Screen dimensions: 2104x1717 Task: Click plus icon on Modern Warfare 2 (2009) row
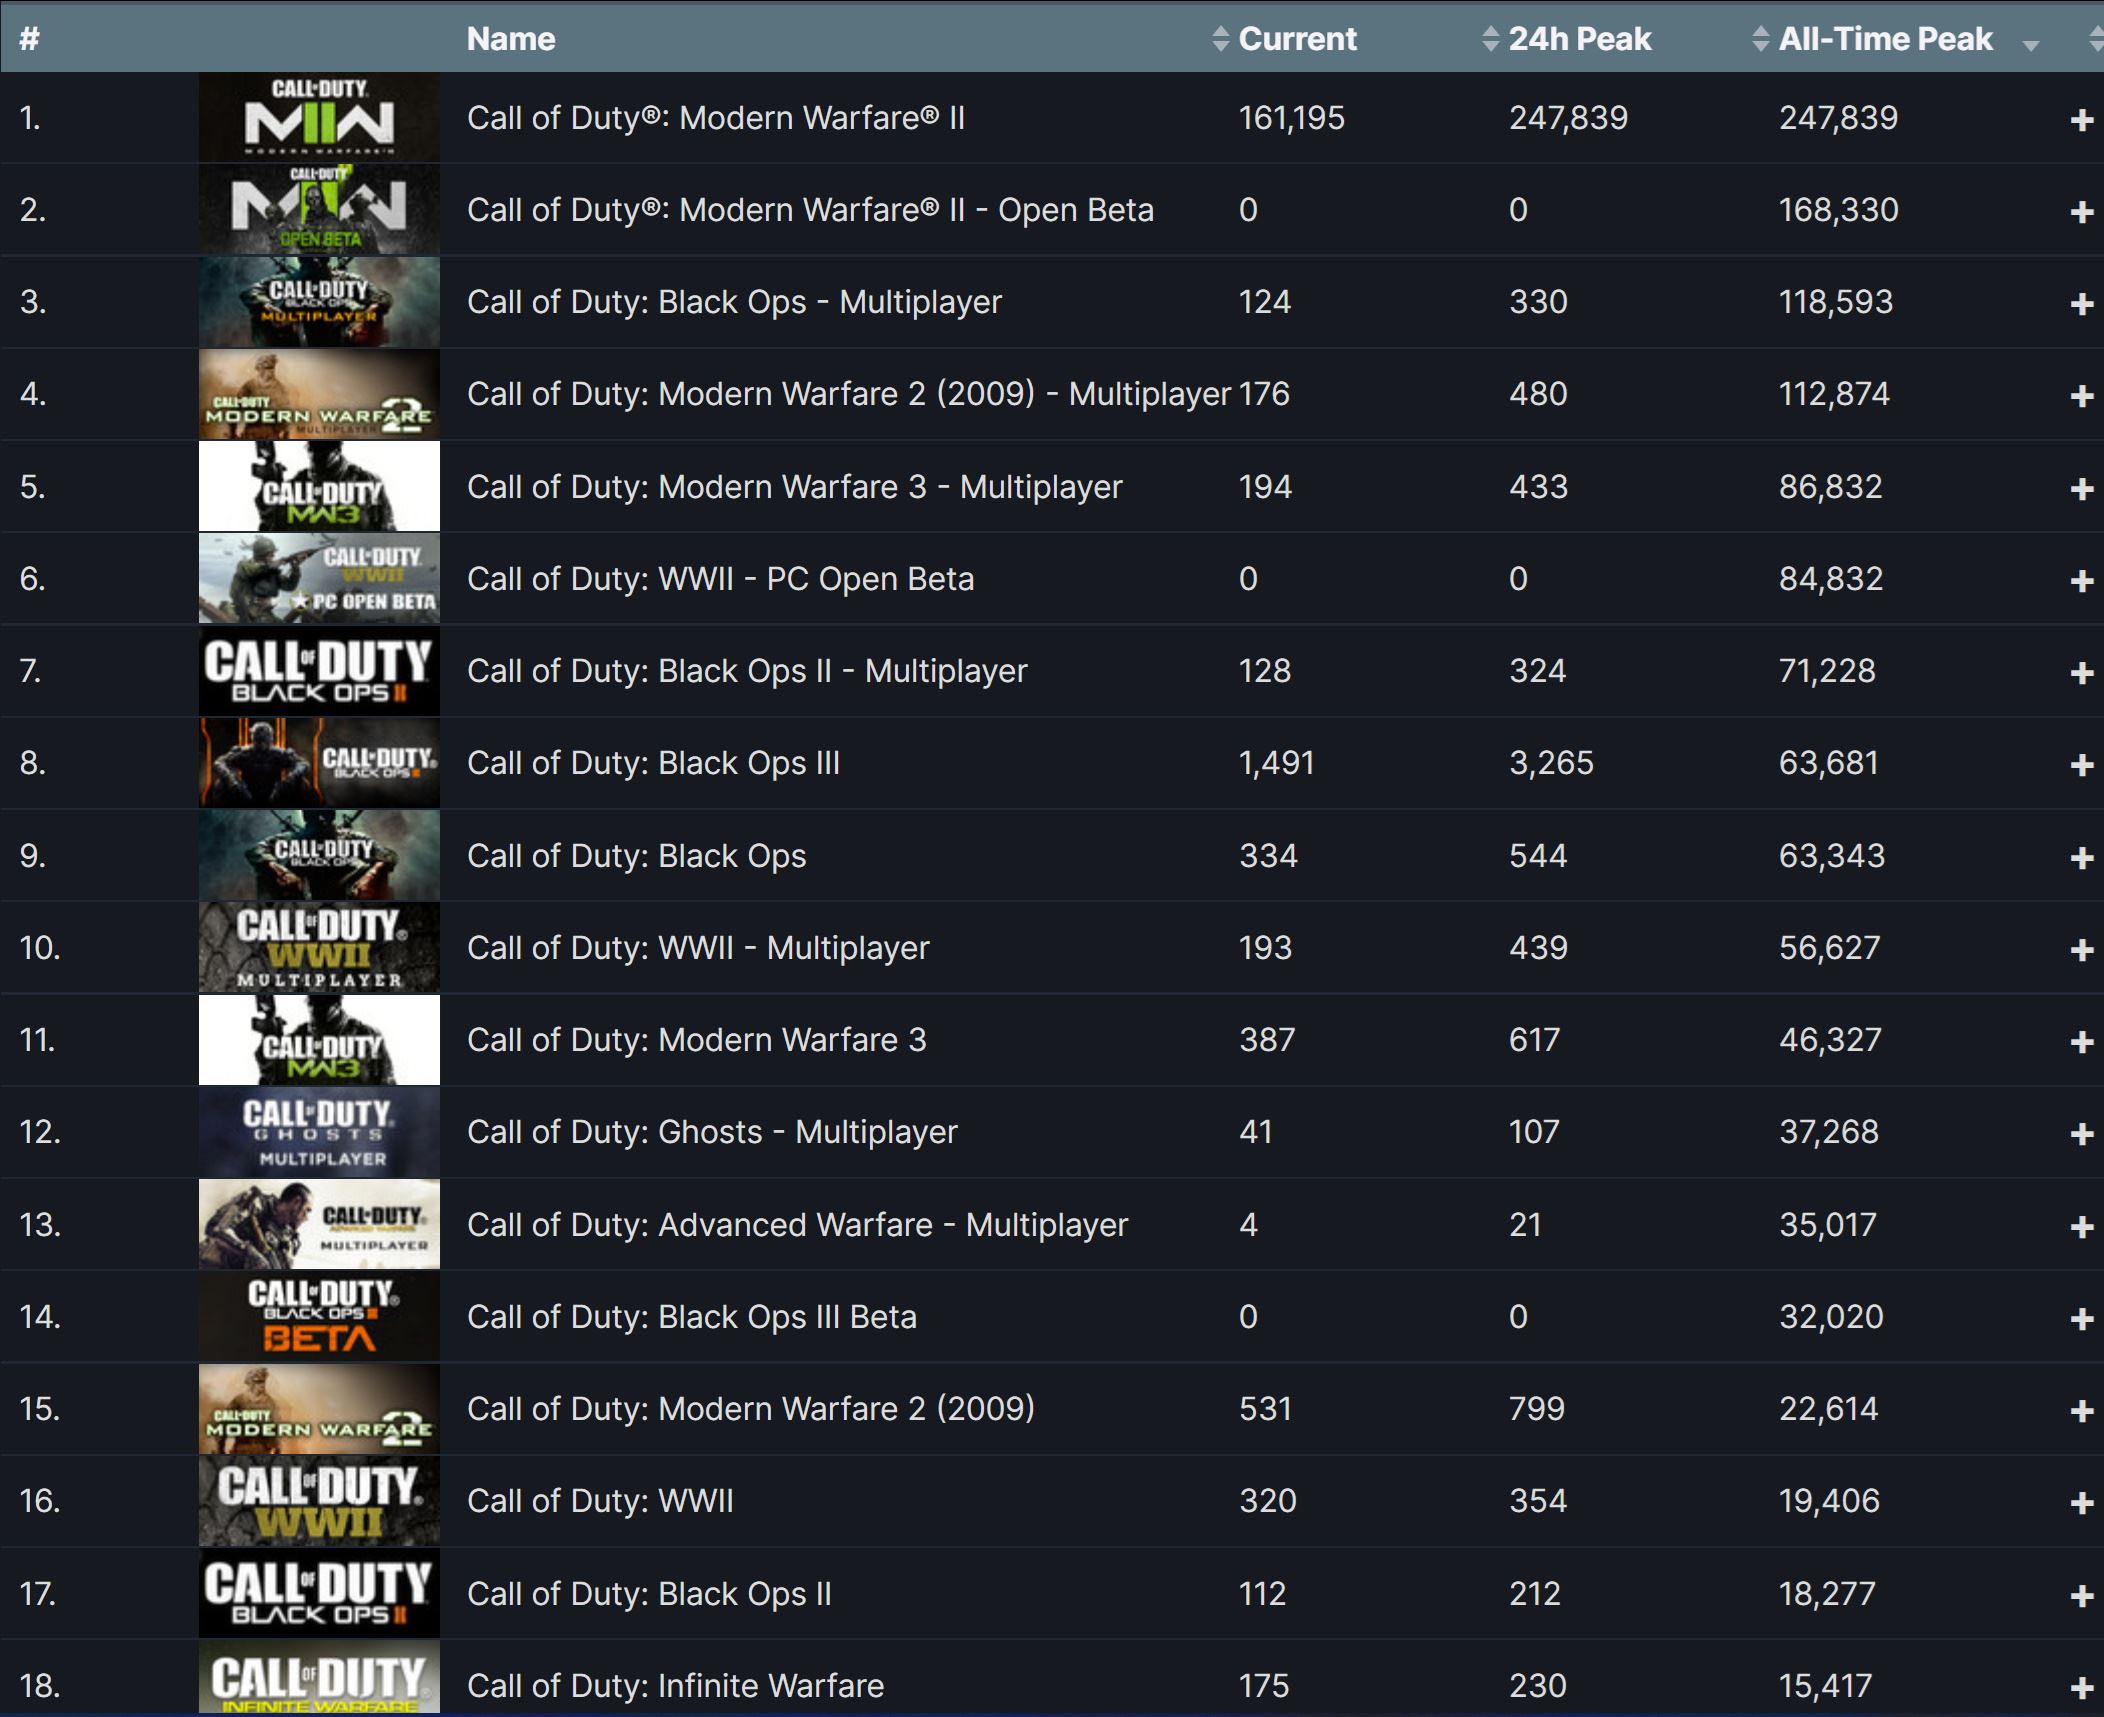click(x=2081, y=1411)
